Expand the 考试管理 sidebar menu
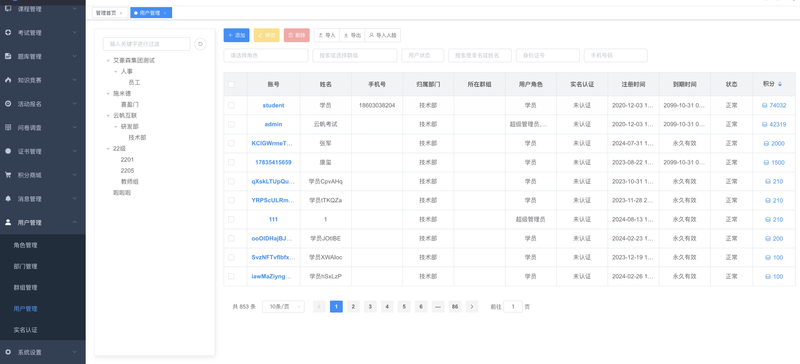Screen dimensions: 800x364 click(x=43, y=33)
